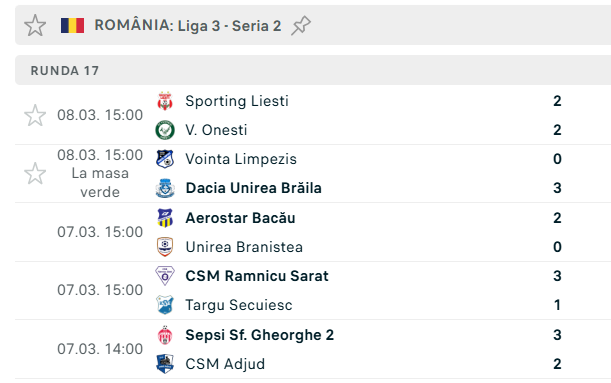Click the CSM Adjud team crest
The width and height of the screenshot is (611, 383).
click(165, 364)
